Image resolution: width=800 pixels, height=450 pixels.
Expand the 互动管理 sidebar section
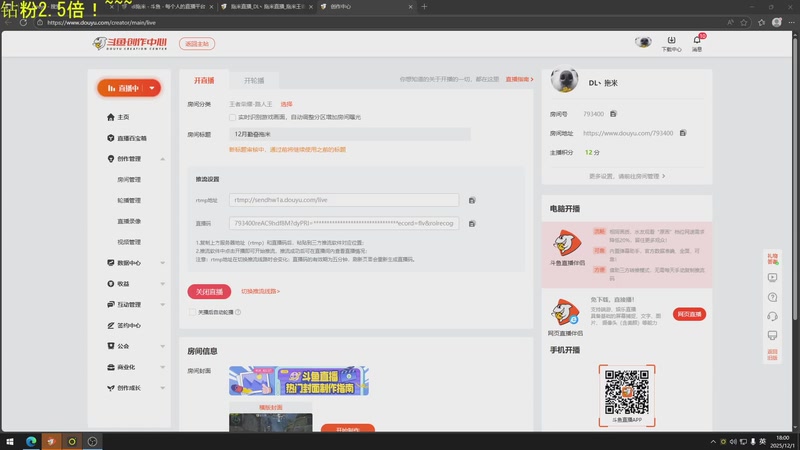pyautogui.click(x=162, y=305)
